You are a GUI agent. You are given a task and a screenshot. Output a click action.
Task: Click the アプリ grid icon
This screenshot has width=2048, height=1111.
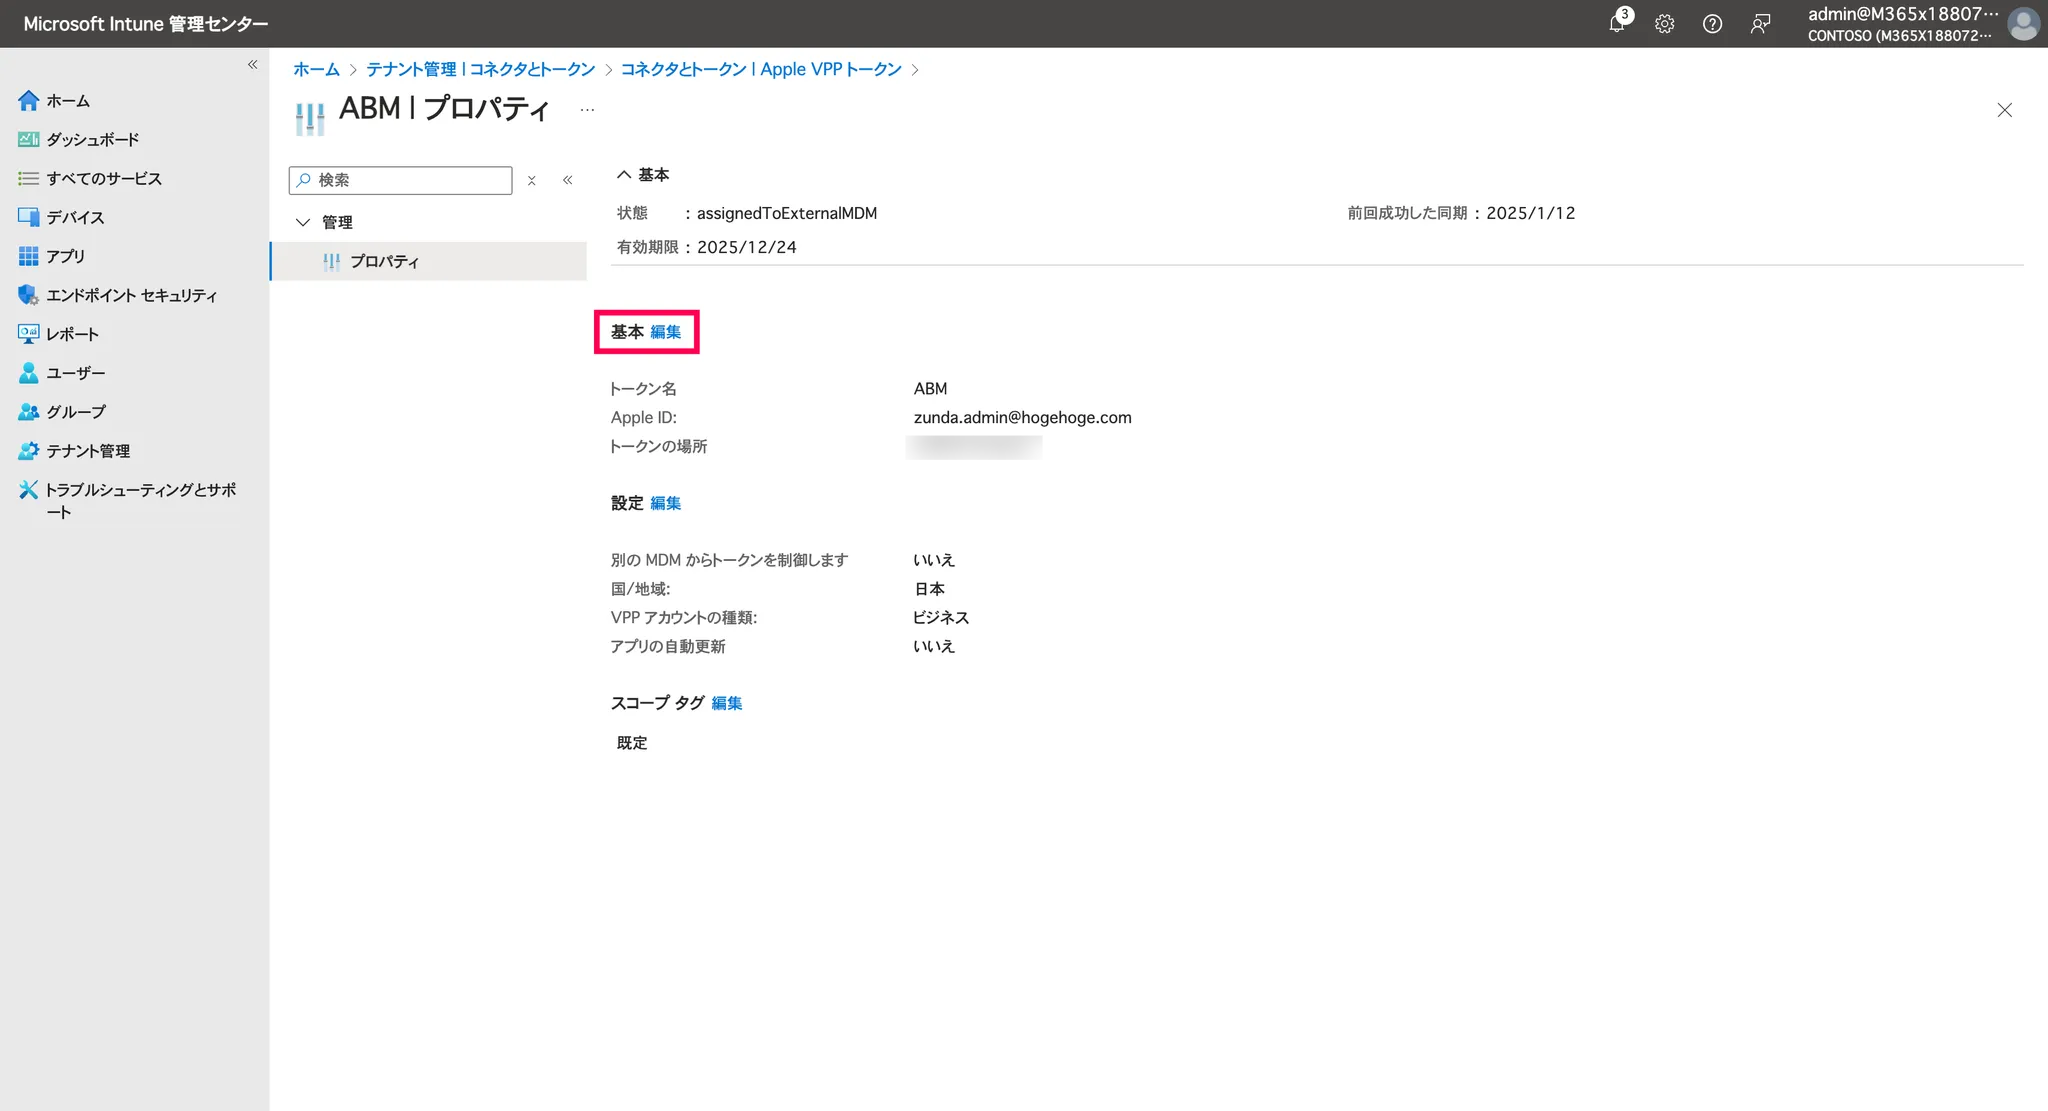point(28,256)
